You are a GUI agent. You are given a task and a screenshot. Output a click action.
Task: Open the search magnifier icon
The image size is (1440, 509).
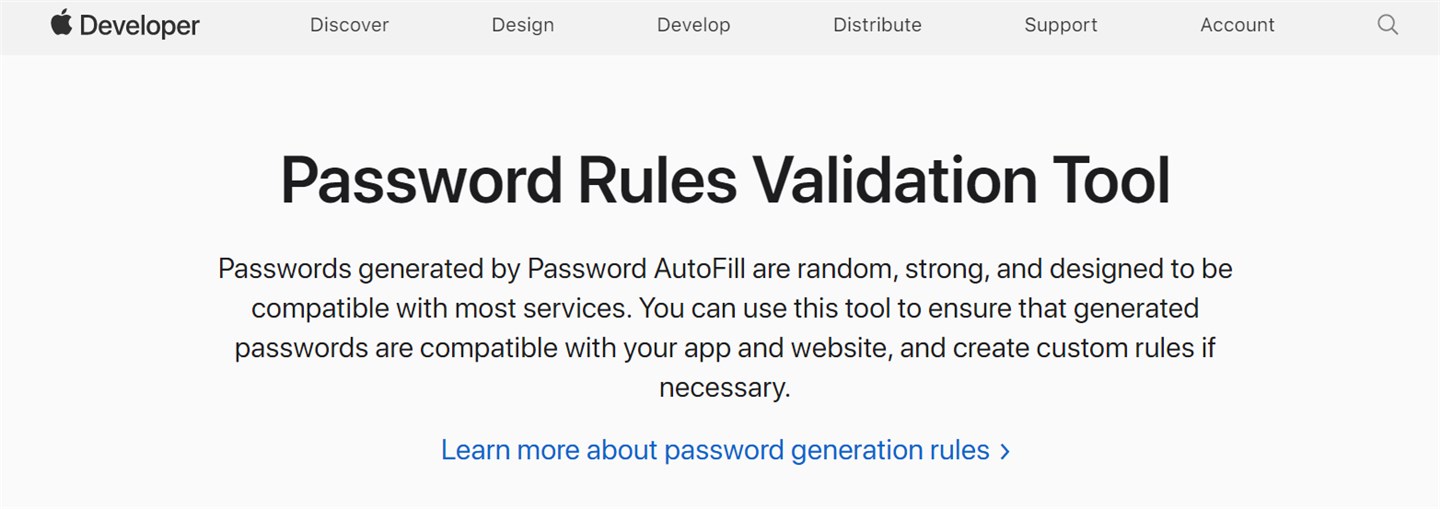(1387, 25)
